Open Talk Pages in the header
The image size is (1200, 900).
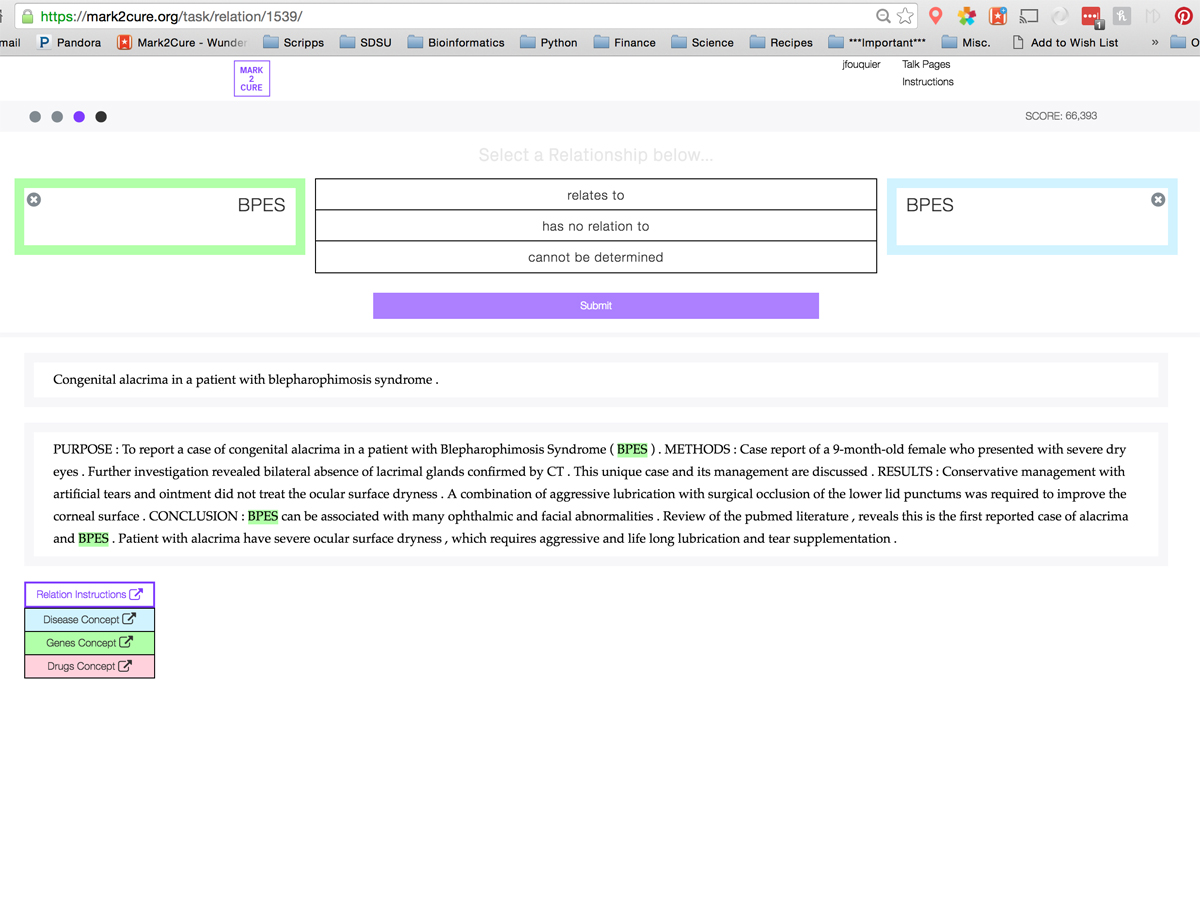[926, 64]
